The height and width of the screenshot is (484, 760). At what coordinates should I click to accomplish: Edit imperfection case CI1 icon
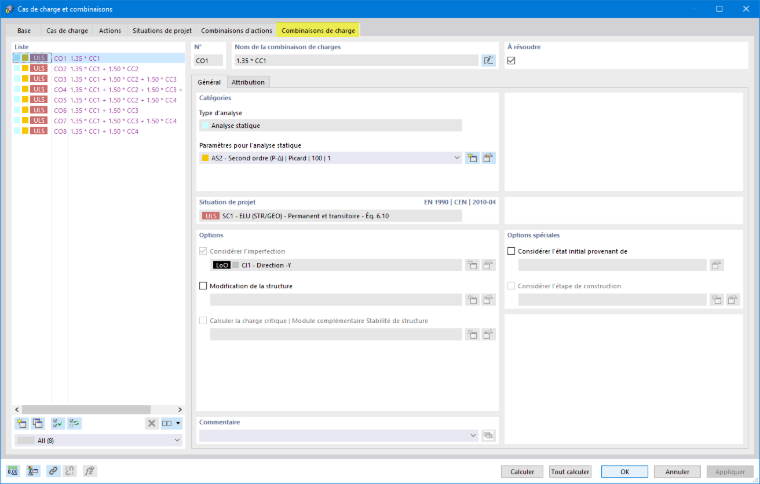488,265
